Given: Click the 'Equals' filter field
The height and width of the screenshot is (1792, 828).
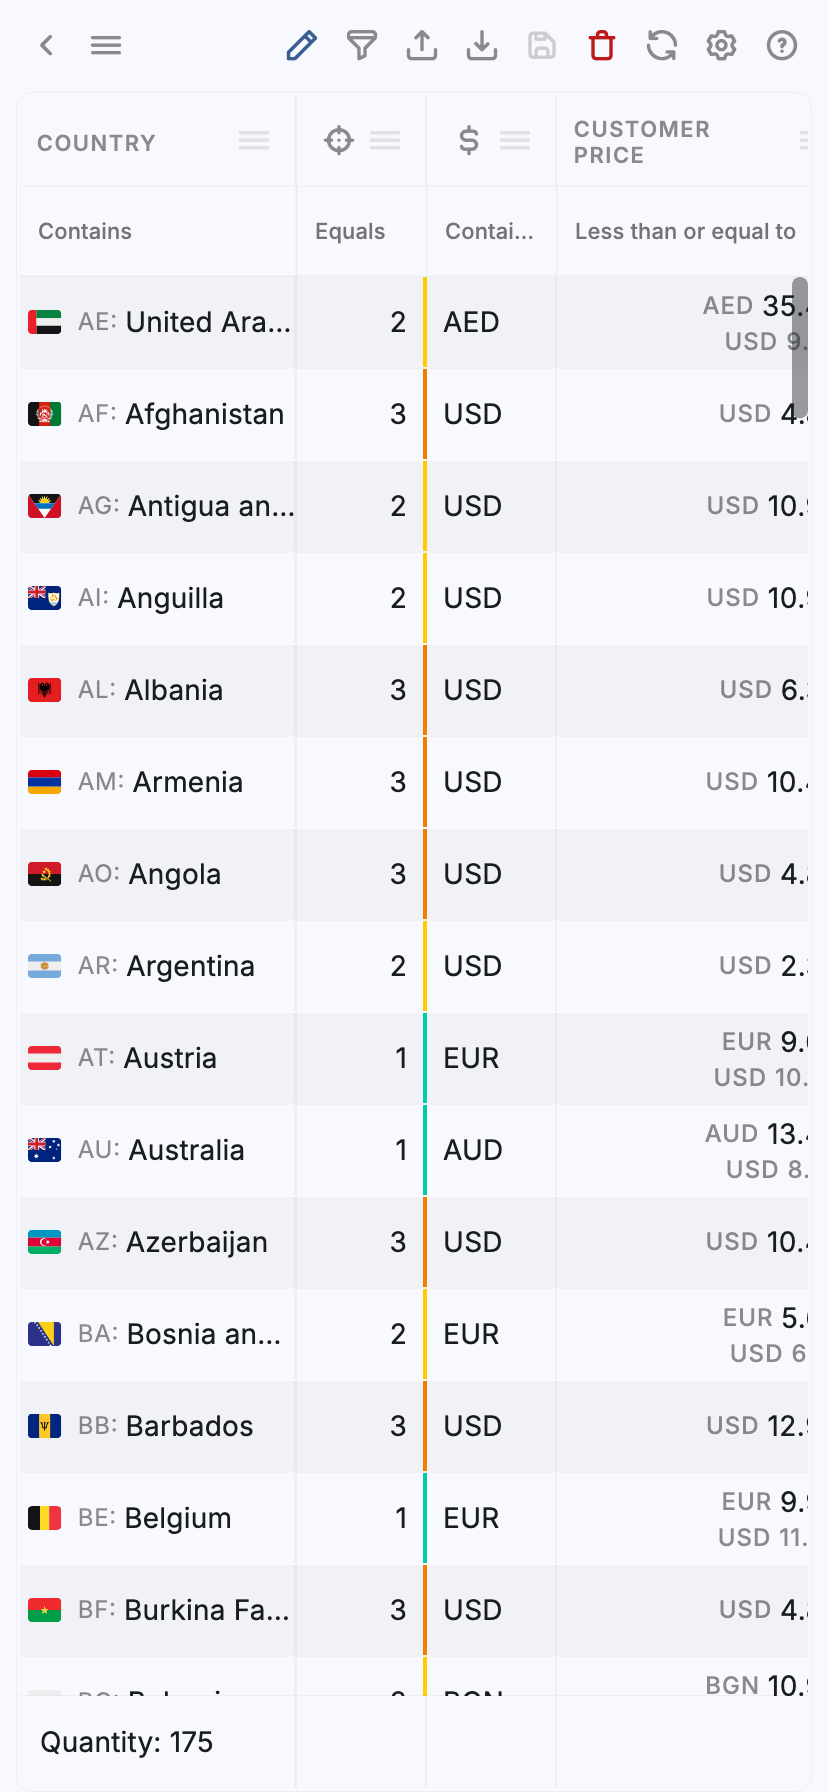Looking at the screenshot, I should point(360,231).
